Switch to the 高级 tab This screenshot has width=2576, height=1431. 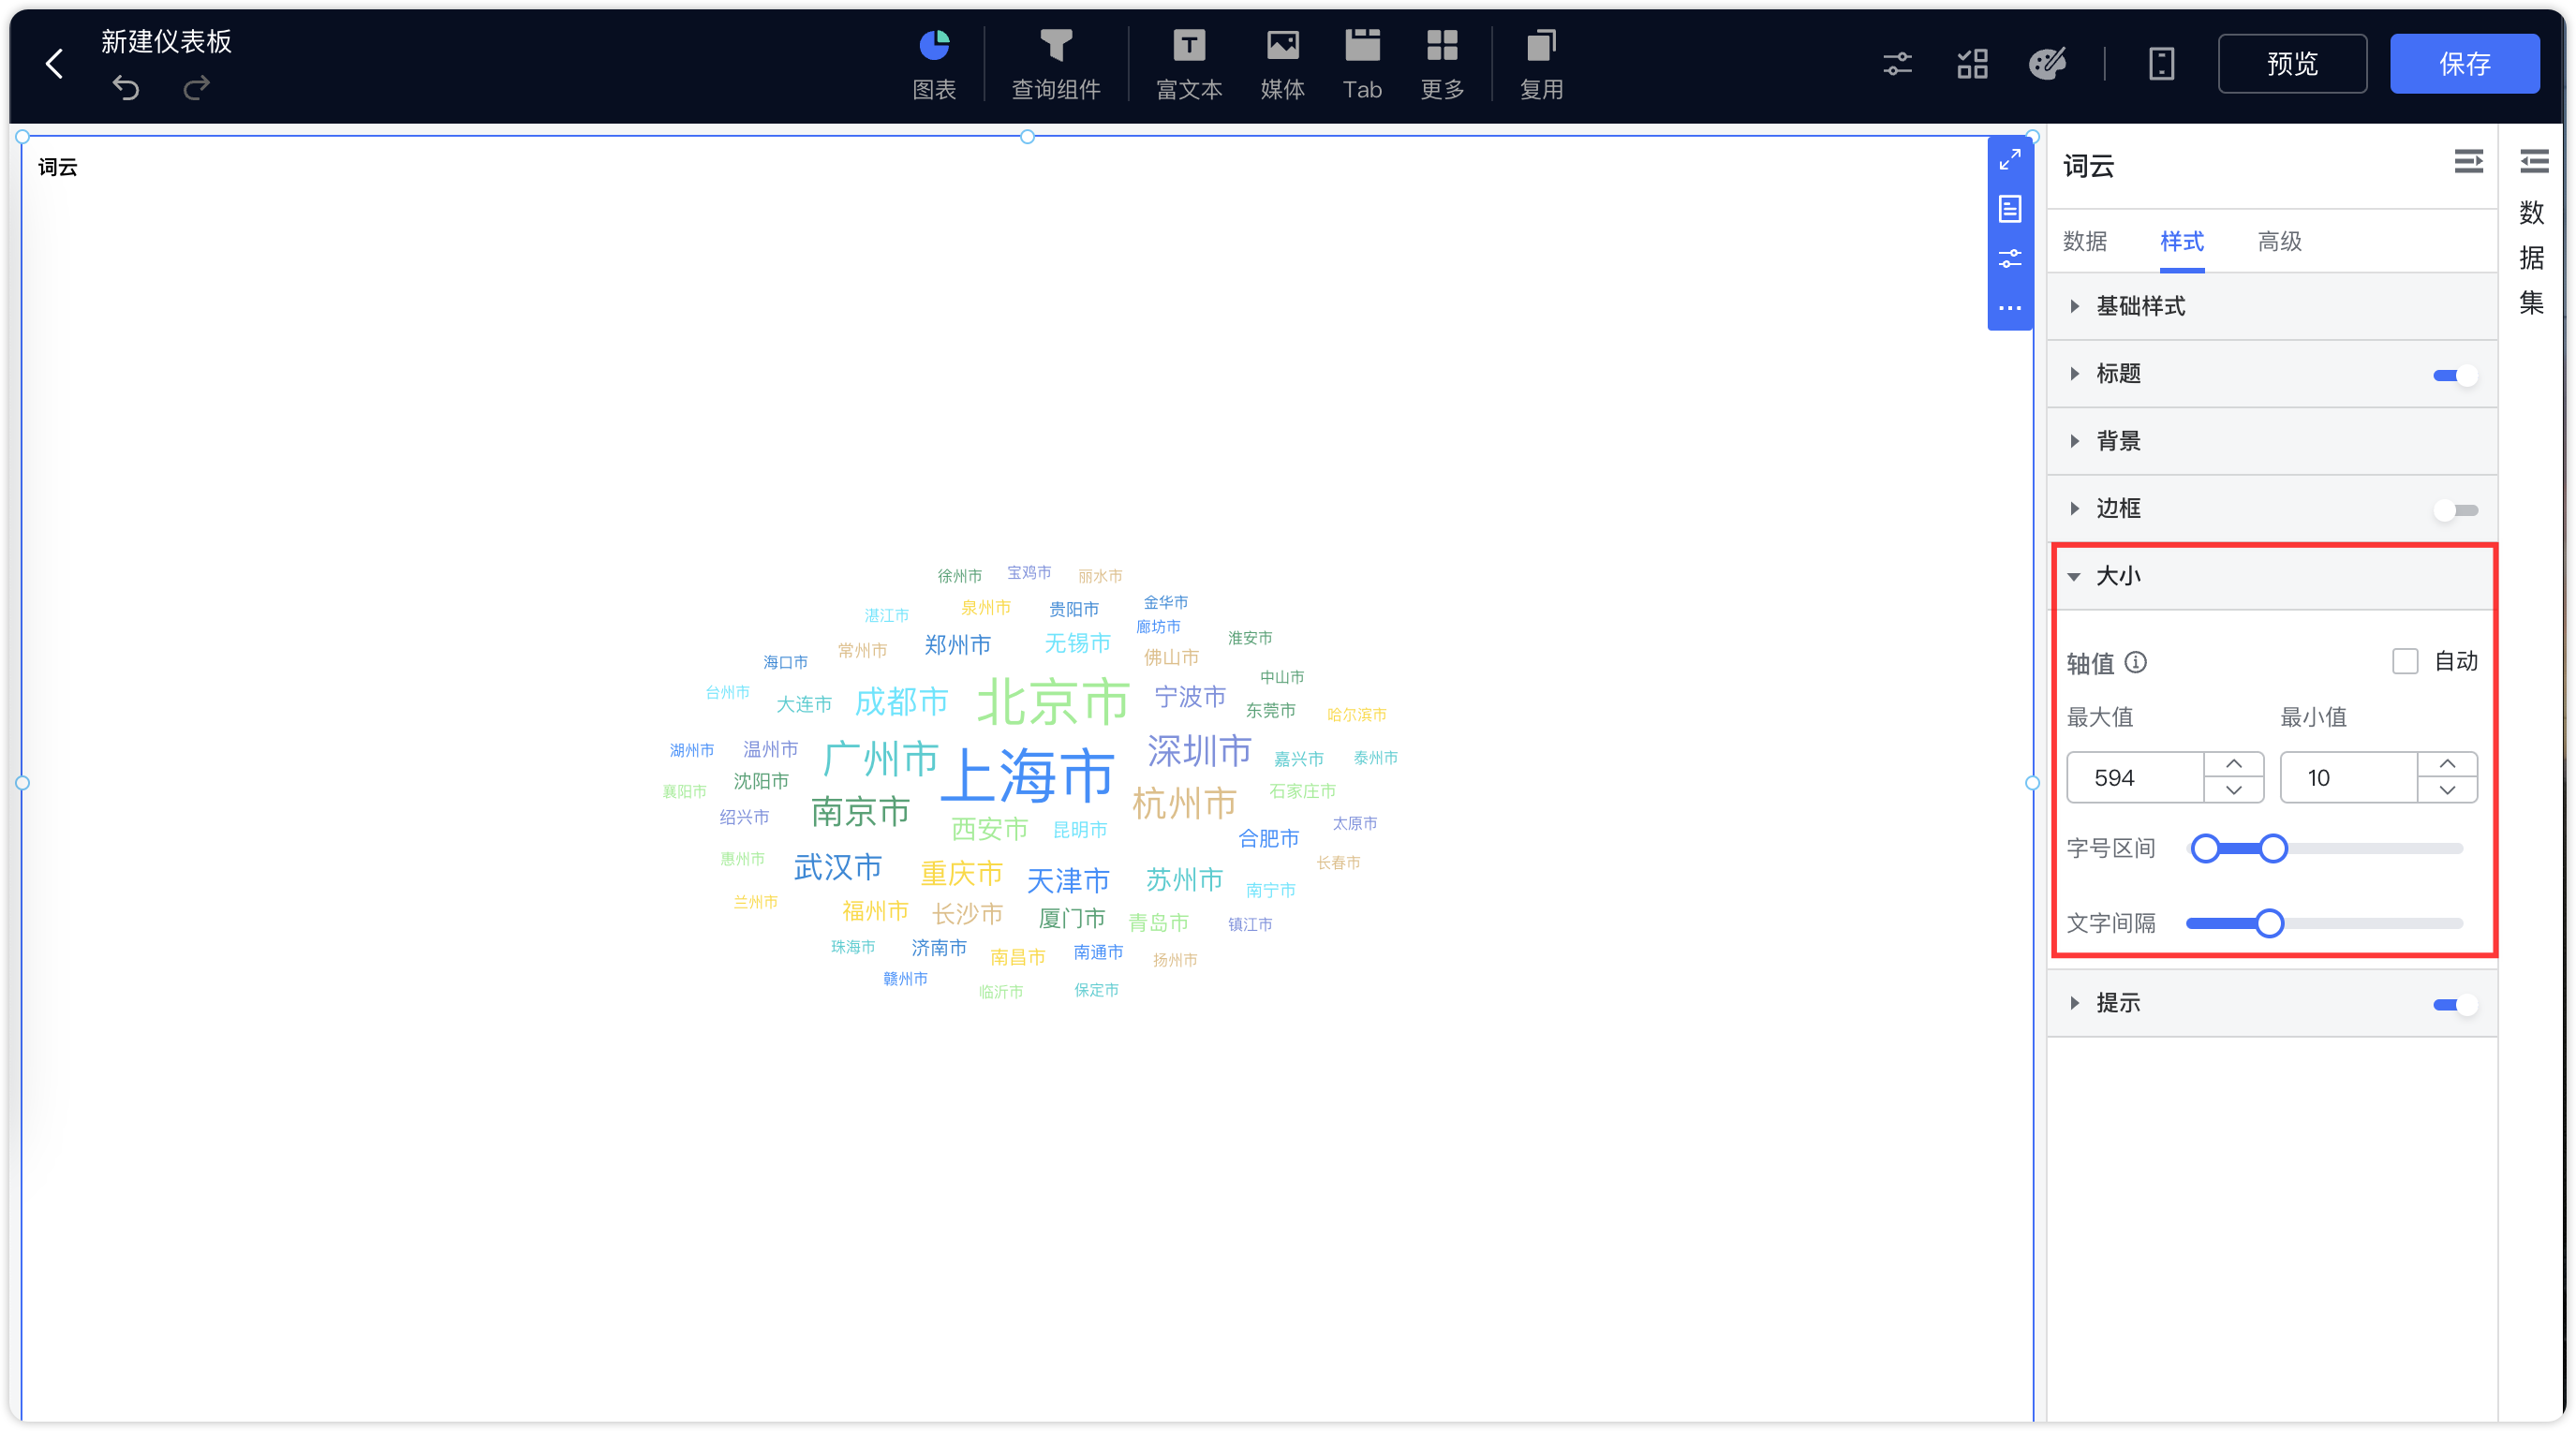pos(2279,241)
